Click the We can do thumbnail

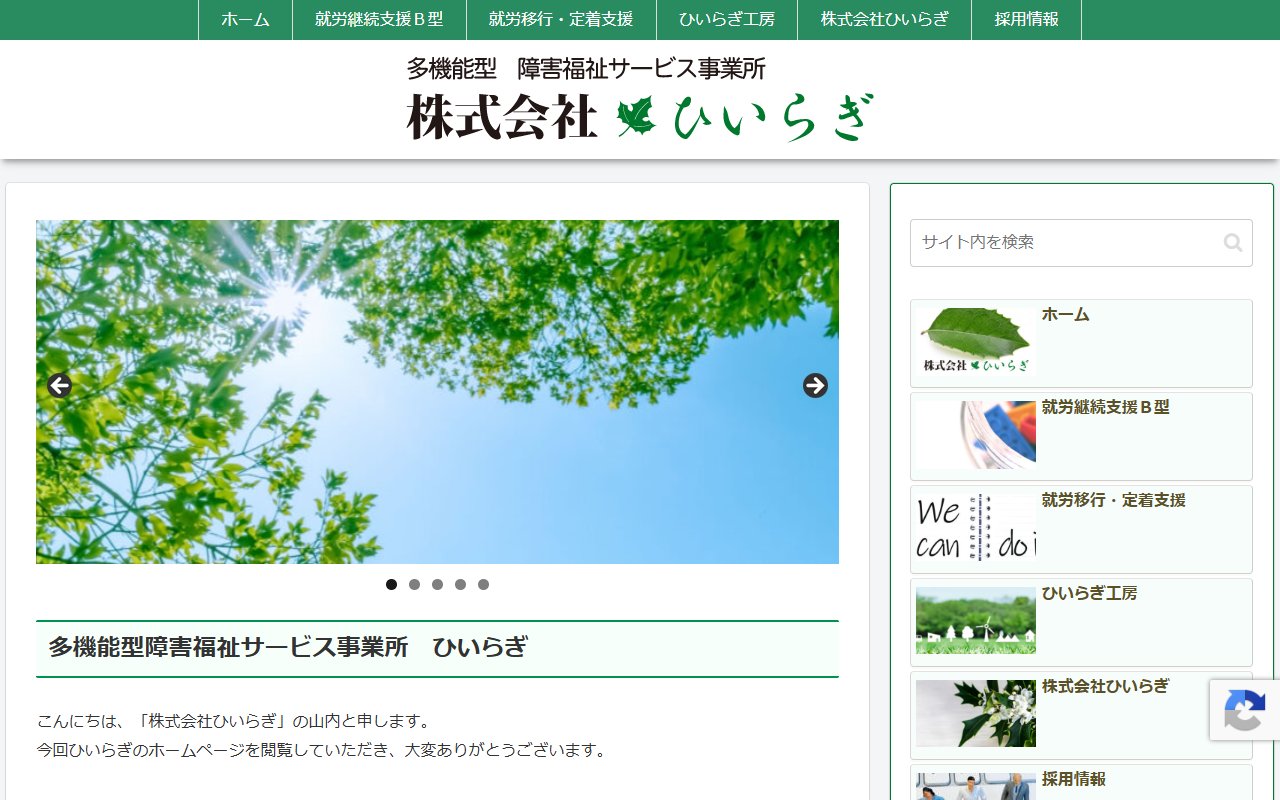point(976,528)
